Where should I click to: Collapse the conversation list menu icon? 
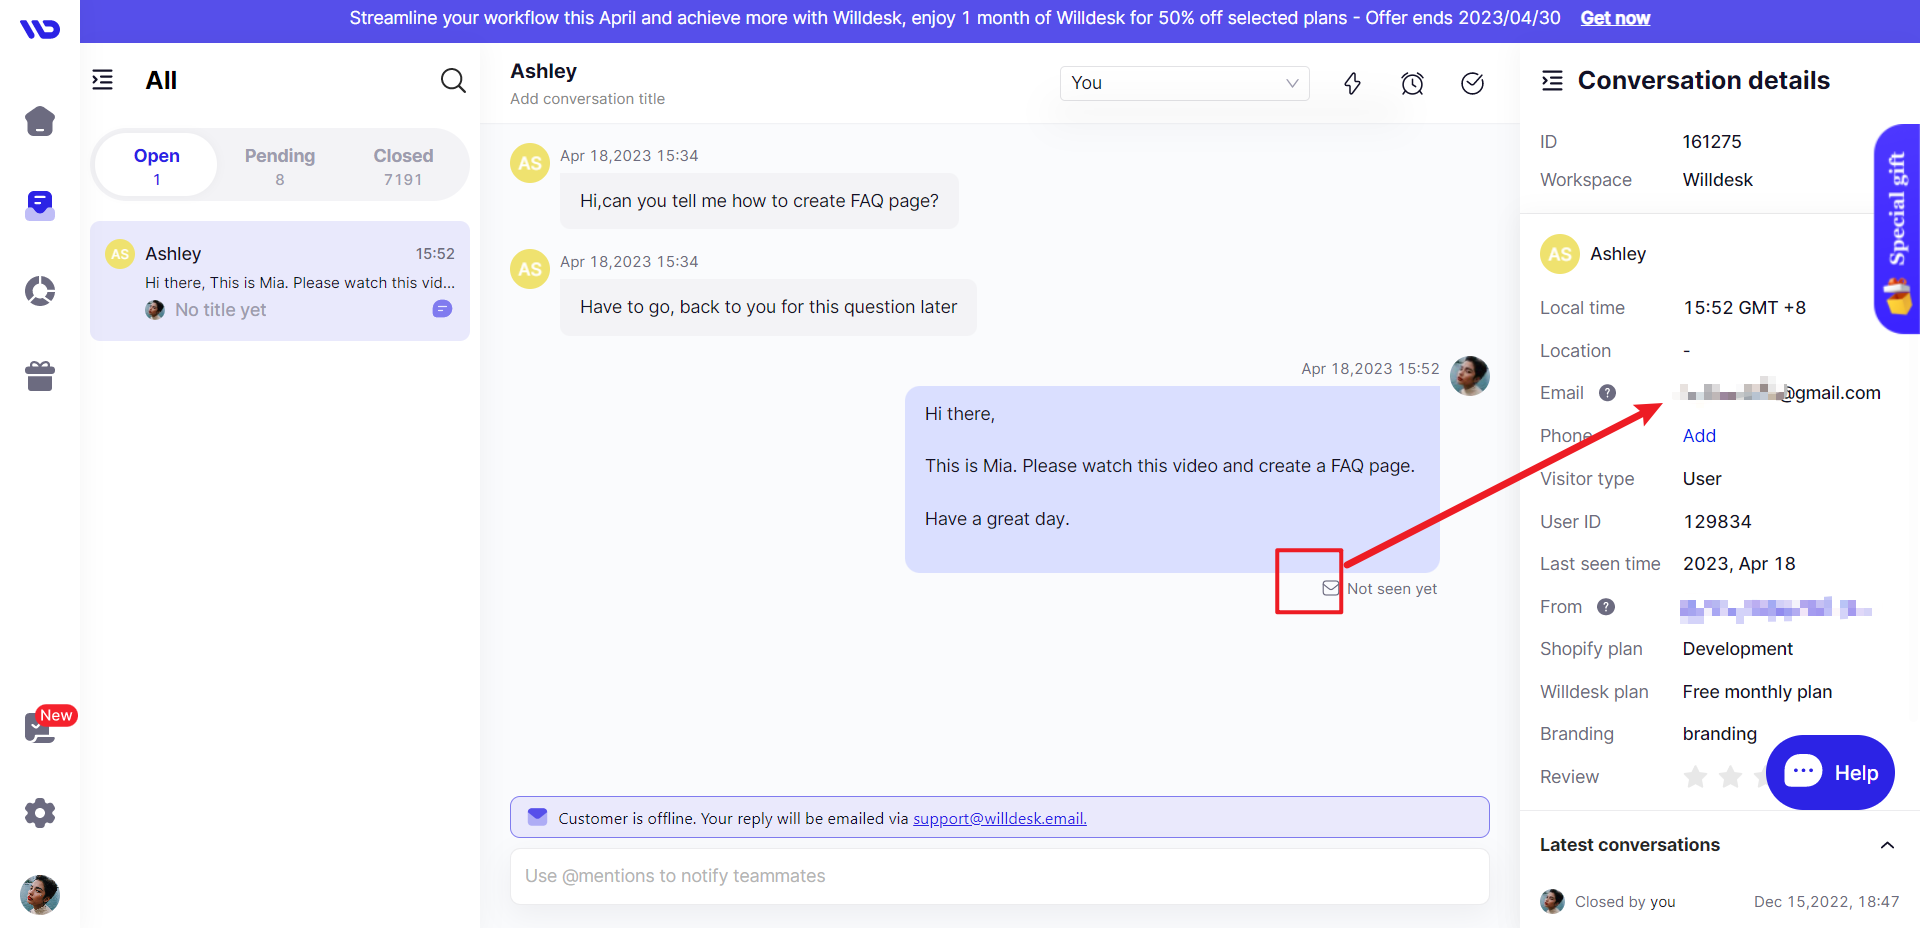pyautogui.click(x=103, y=80)
